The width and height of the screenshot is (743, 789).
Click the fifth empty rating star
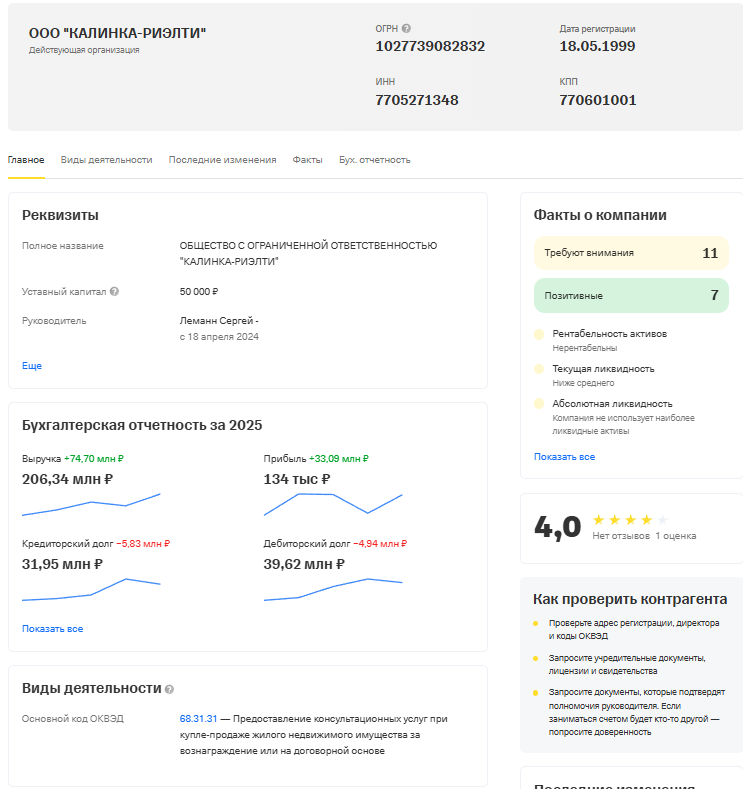pos(662,520)
